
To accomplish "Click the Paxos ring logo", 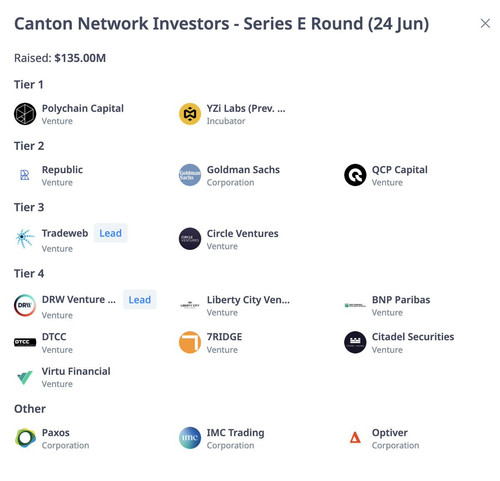I will click(x=25, y=438).
